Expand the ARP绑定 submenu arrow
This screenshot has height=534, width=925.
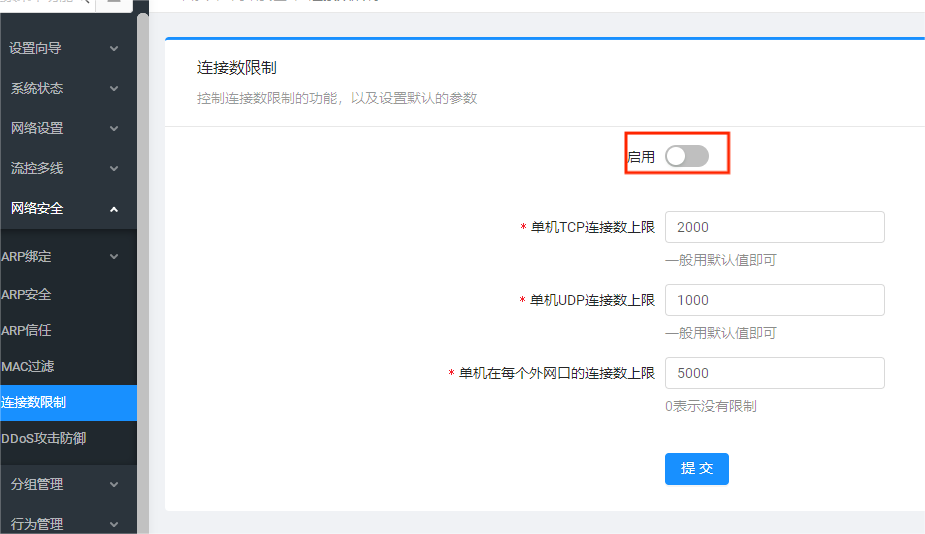click(x=114, y=256)
